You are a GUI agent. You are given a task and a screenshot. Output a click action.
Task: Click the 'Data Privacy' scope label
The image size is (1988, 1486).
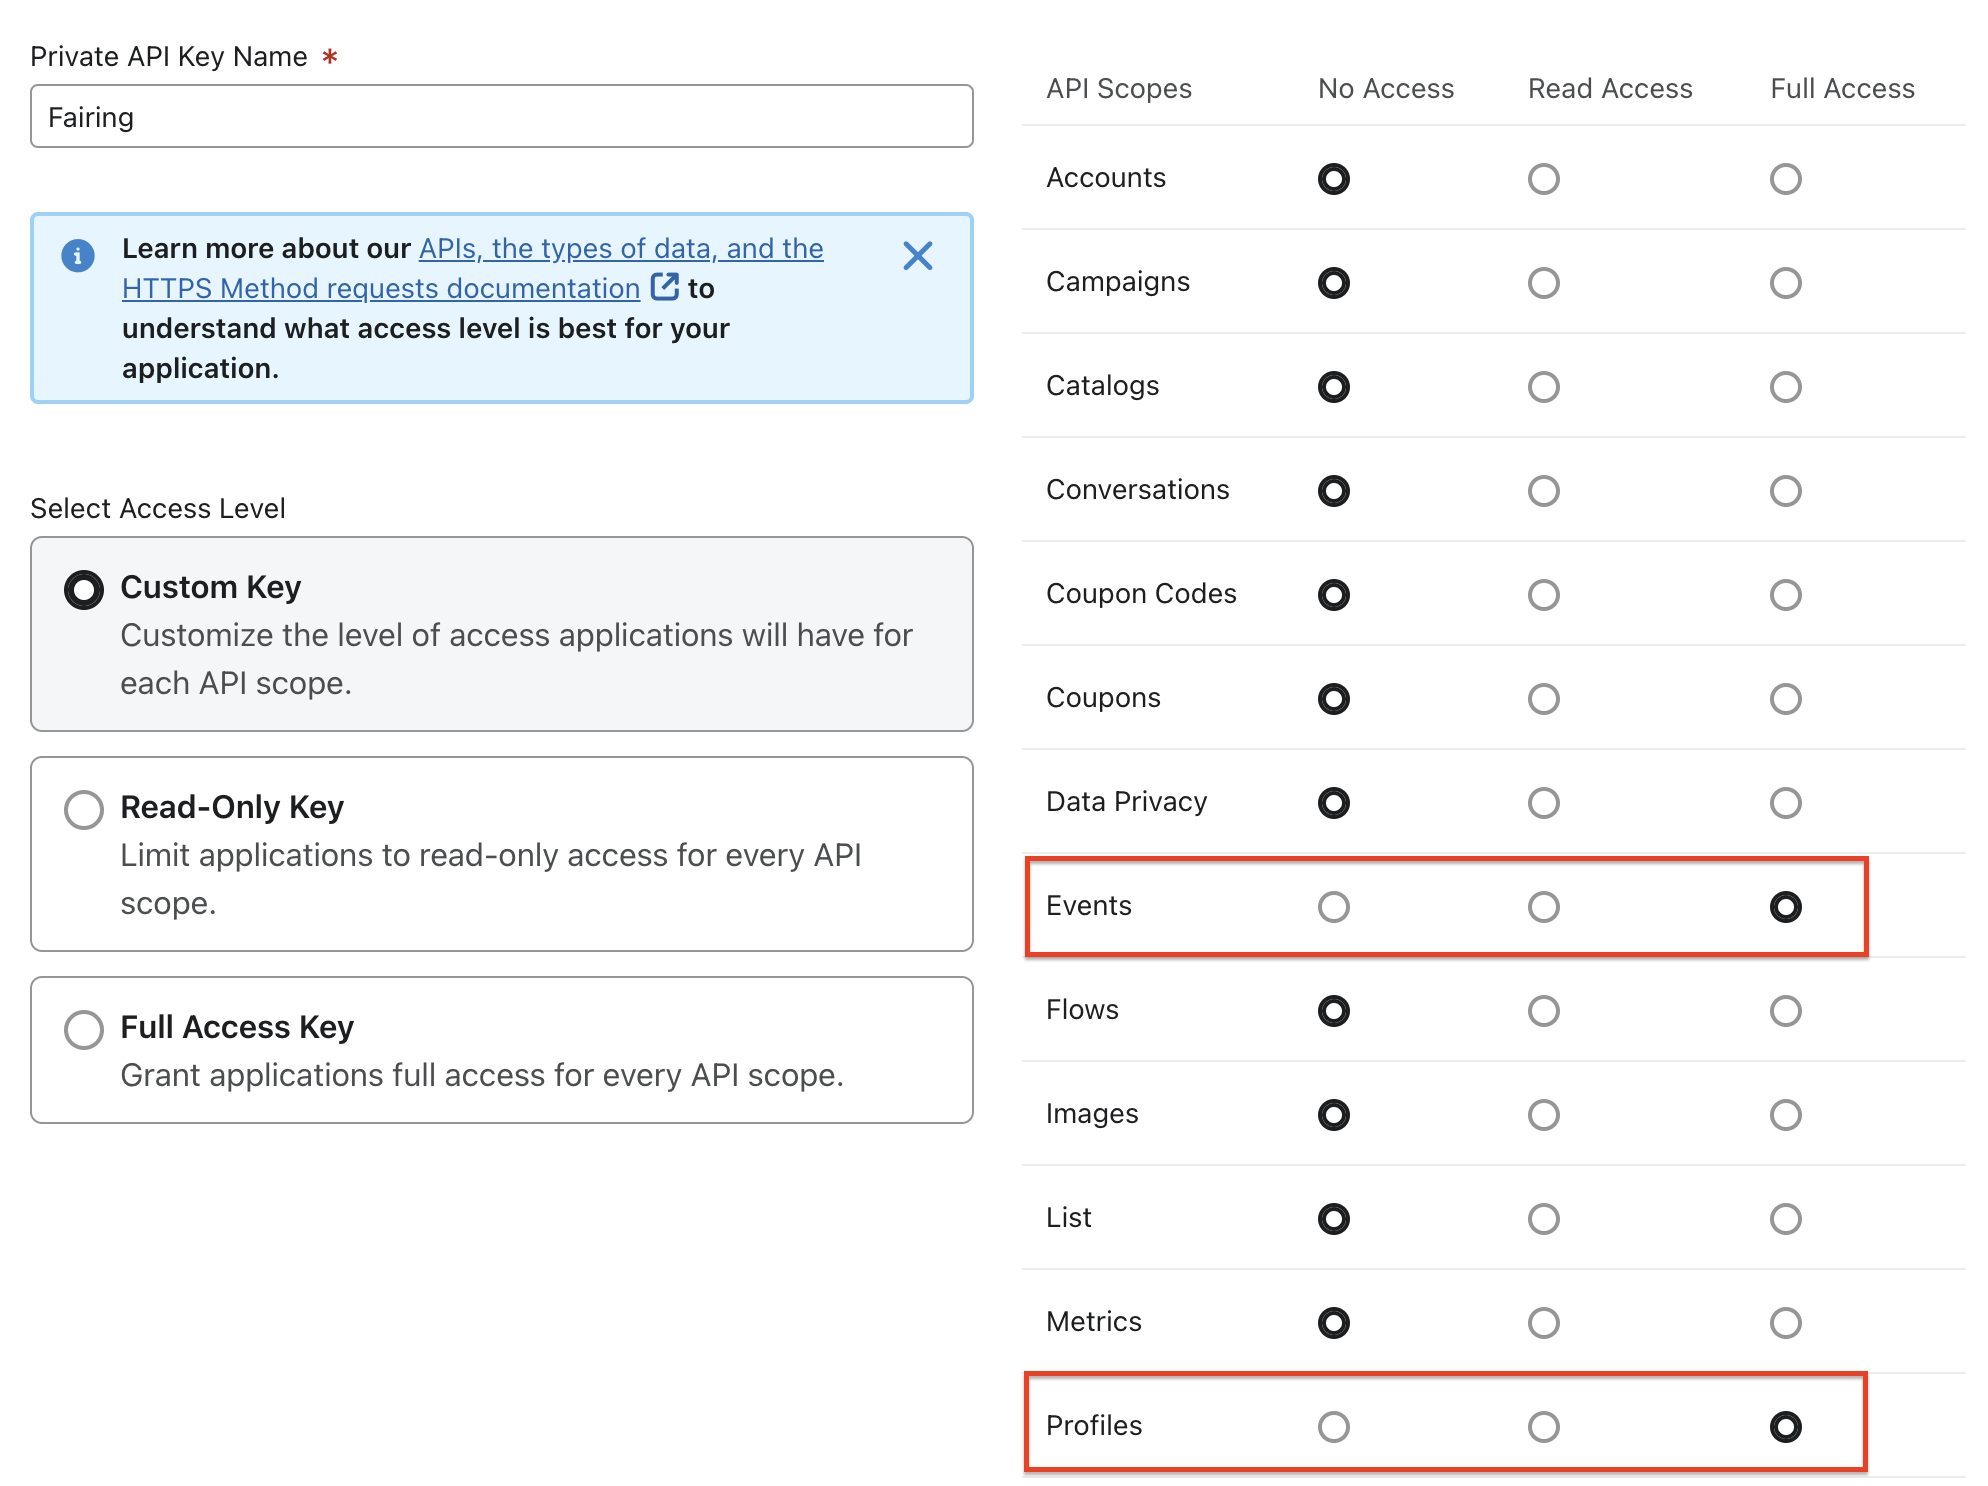point(1126,802)
